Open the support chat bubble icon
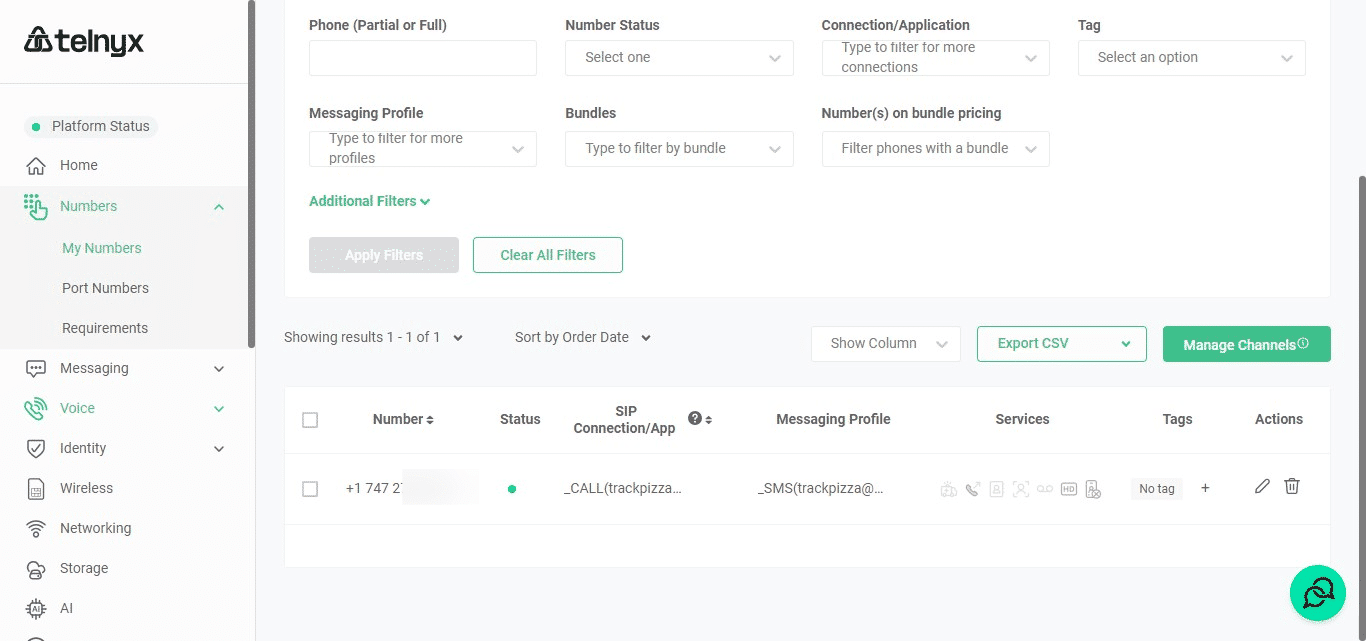The image size is (1366, 641). (1317, 593)
